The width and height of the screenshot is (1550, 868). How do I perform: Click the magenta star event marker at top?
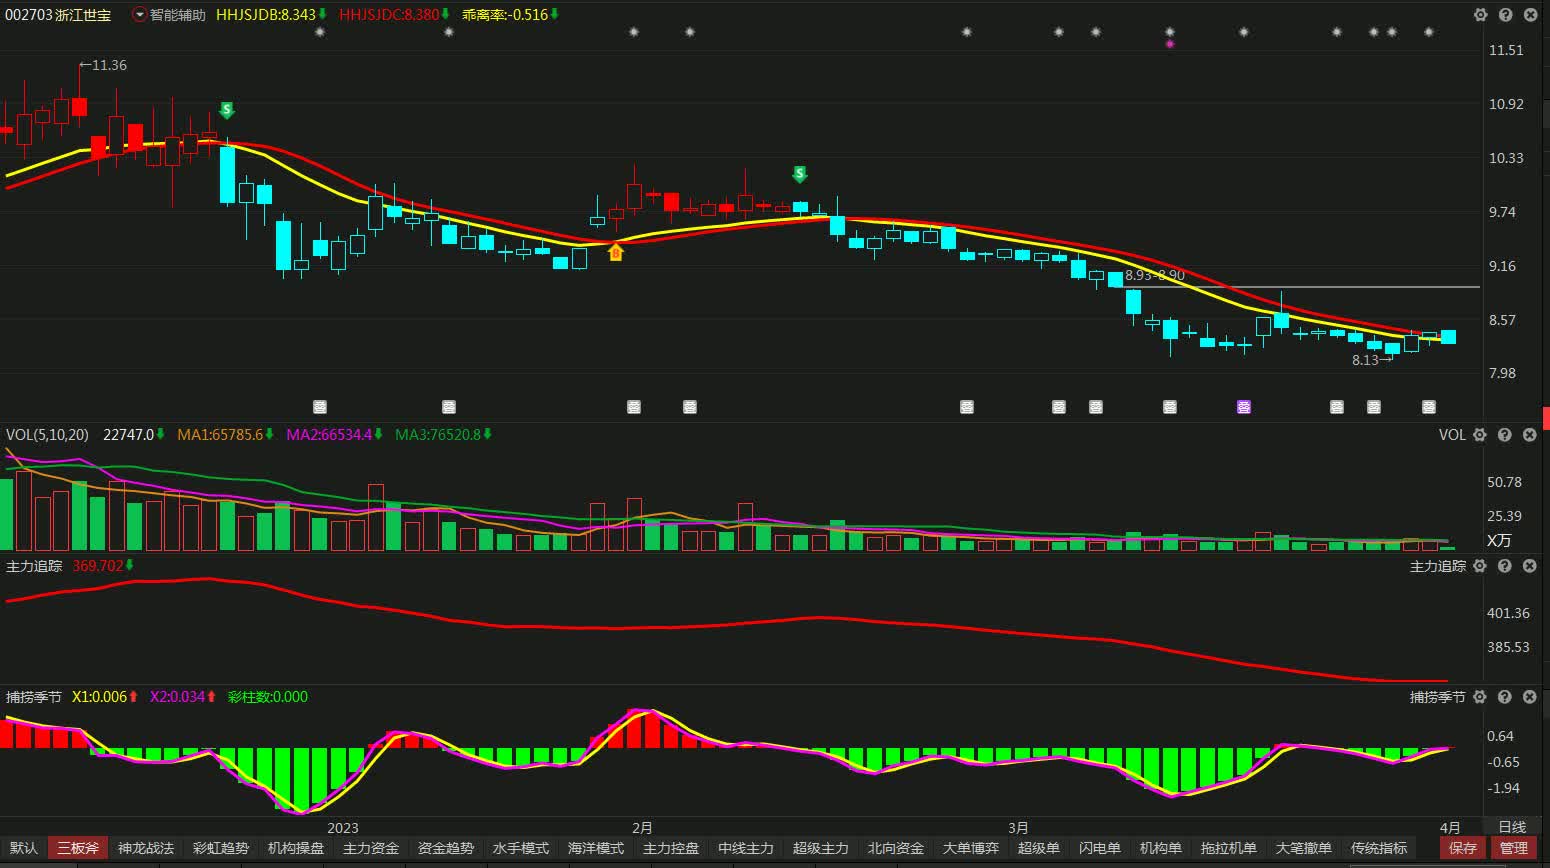pos(1170,44)
